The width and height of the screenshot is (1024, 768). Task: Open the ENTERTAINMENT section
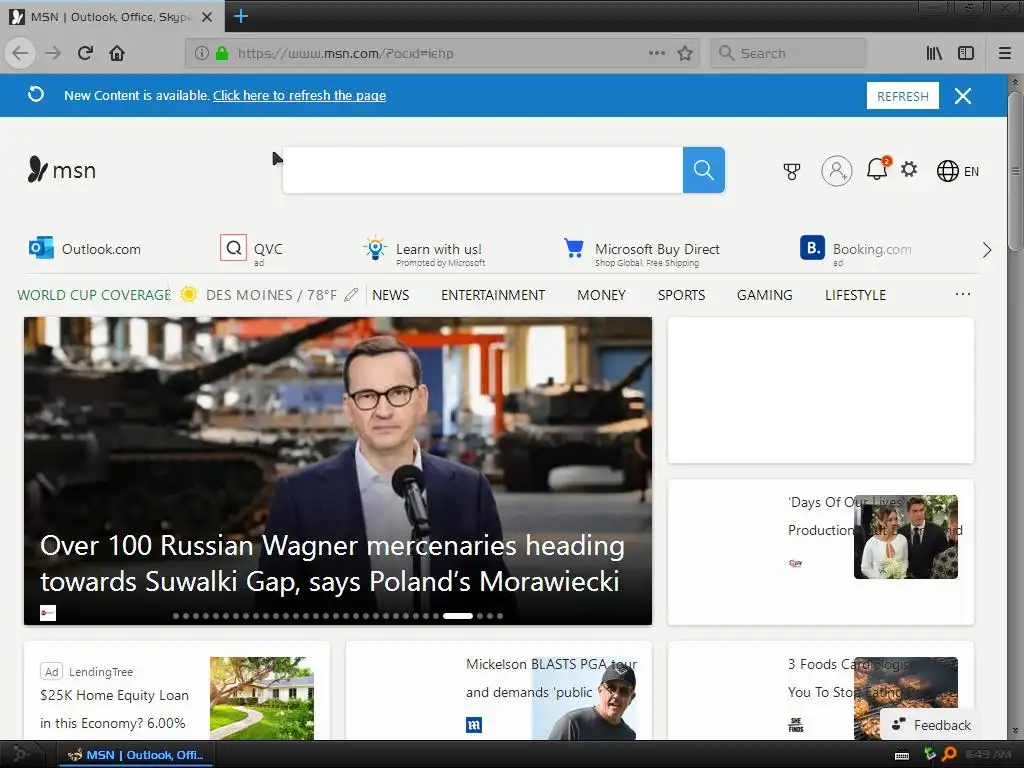(493, 295)
